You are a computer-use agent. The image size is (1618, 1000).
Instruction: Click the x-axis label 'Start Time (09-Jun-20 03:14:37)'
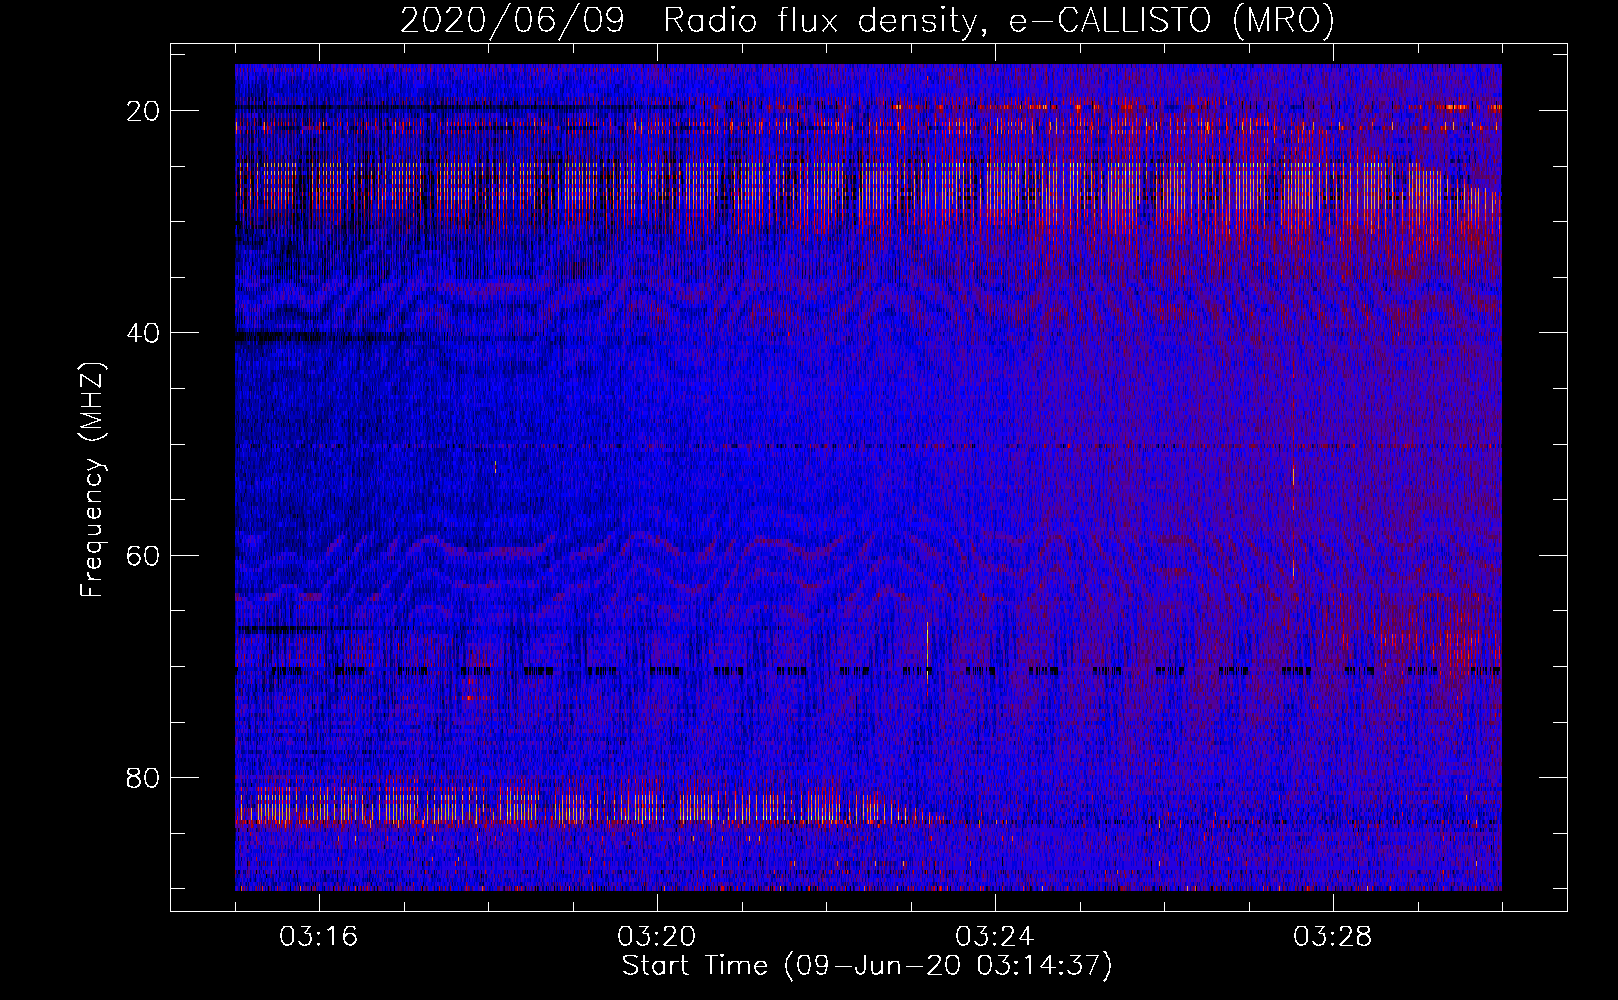coord(867,966)
